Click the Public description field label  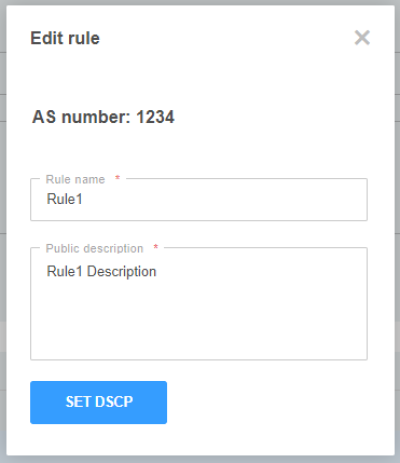pyautogui.click(x=94, y=248)
